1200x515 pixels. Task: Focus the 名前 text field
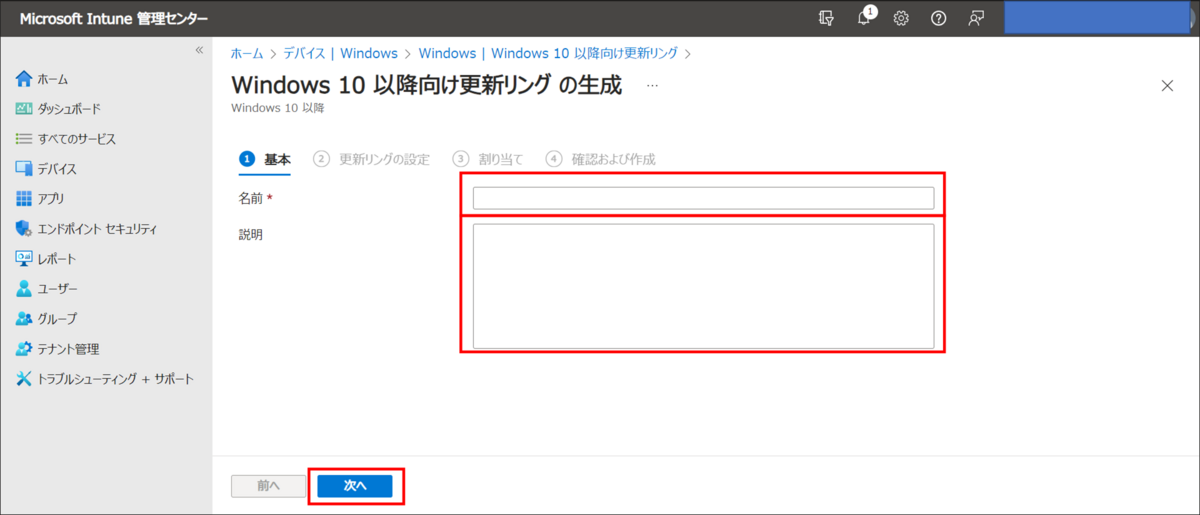coord(703,198)
